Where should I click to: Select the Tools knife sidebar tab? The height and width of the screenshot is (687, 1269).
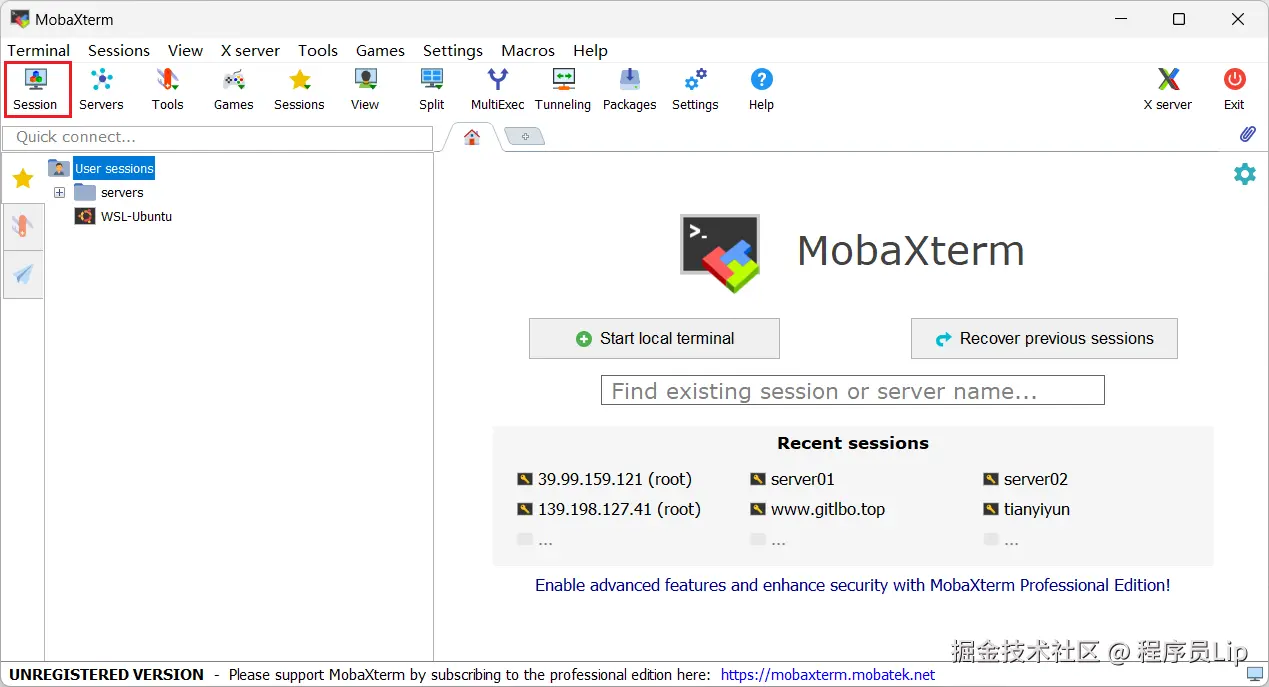(x=22, y=226)
